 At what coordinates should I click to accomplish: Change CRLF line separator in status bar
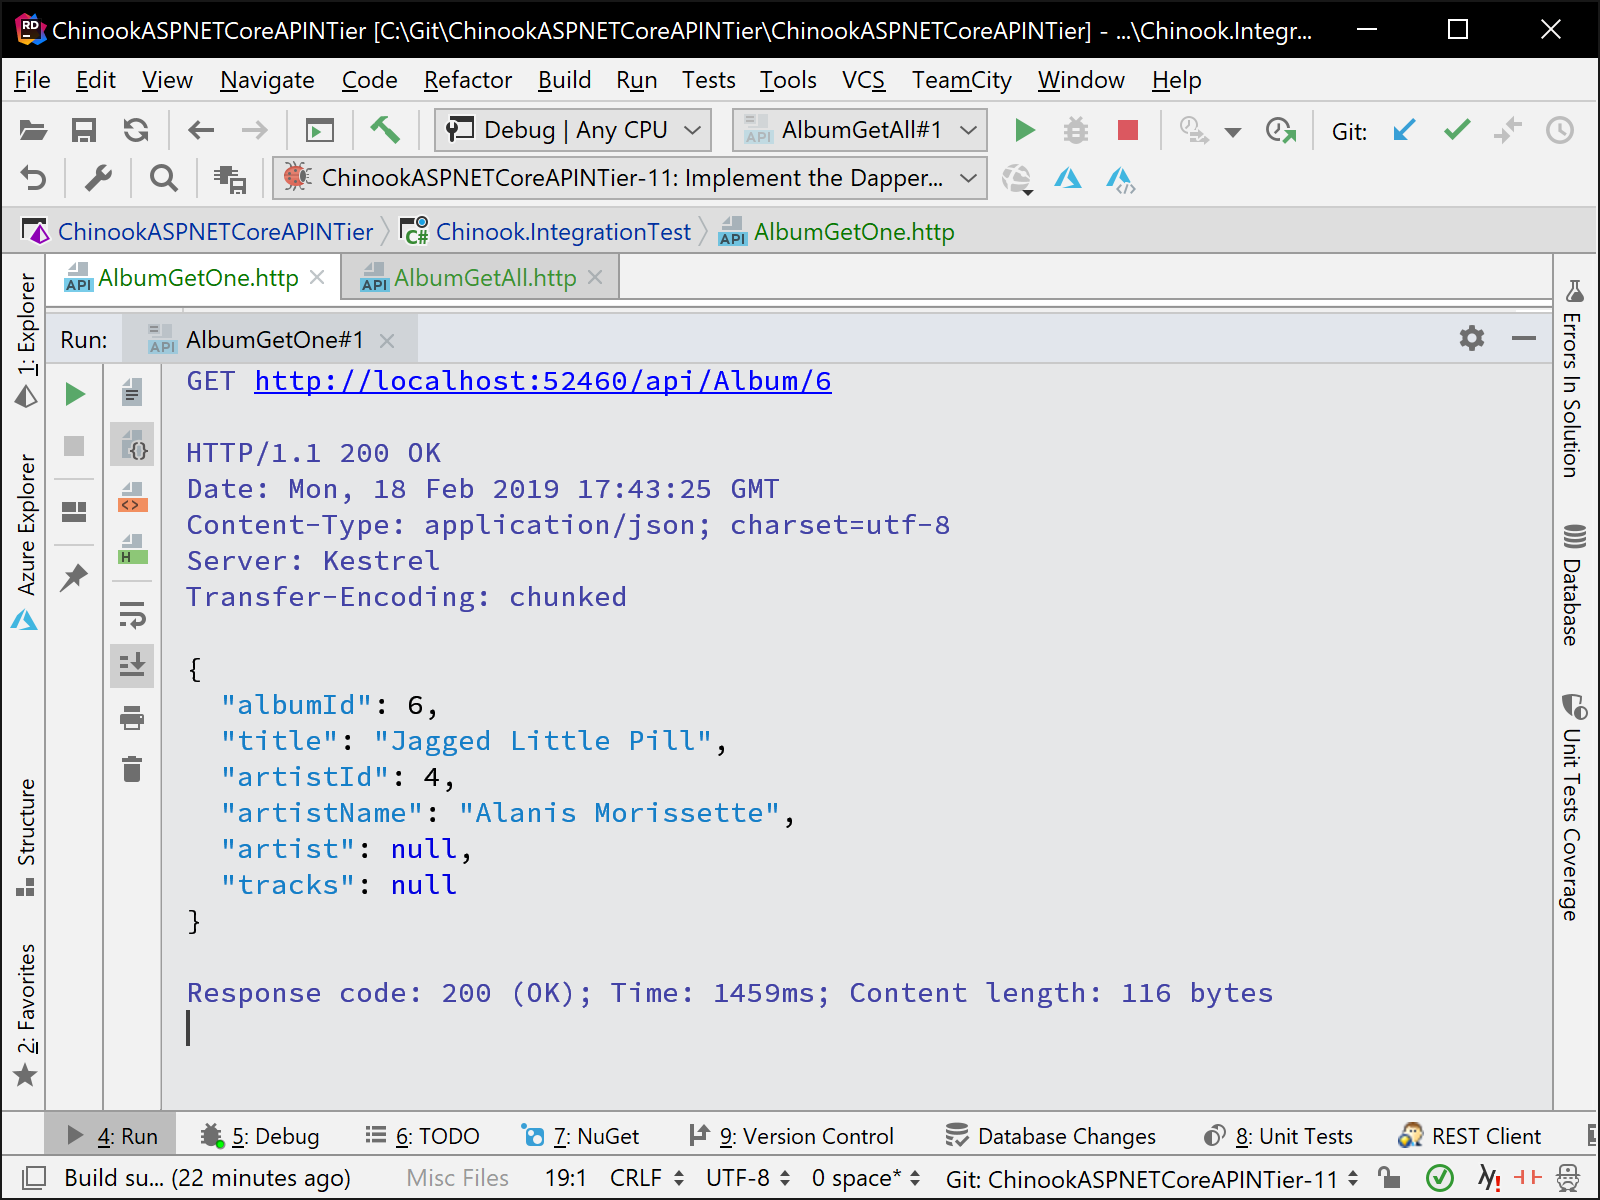pyautogui.click(x=647, y=1178)
